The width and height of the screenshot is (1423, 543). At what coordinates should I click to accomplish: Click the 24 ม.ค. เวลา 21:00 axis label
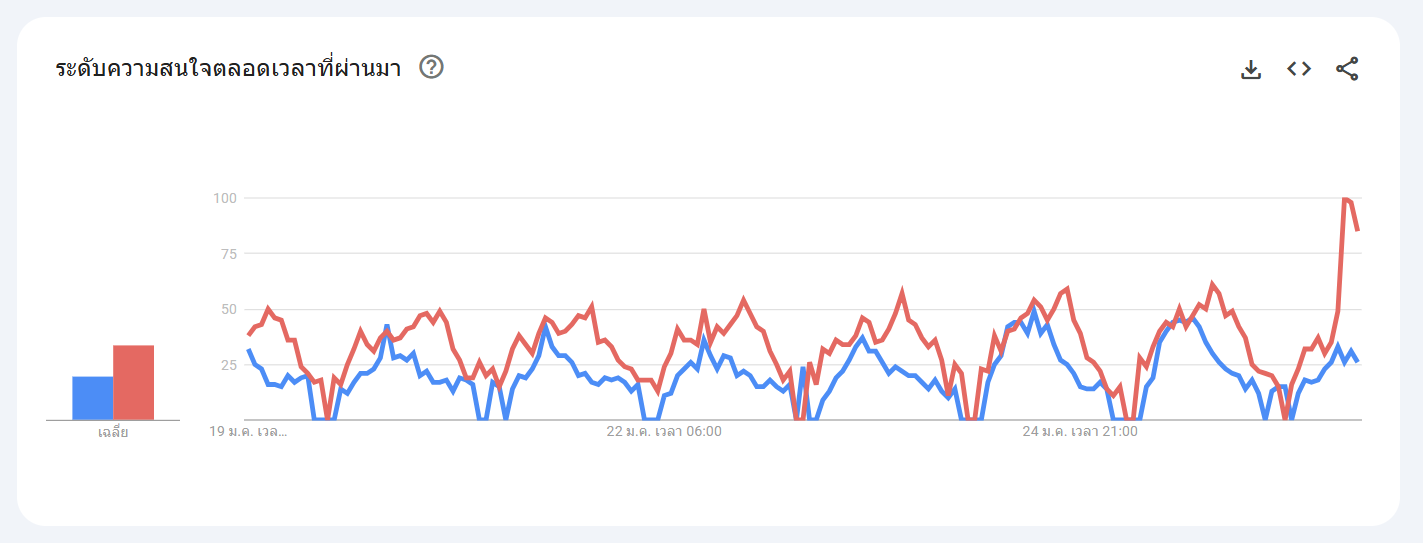[x=1079, y=432]
